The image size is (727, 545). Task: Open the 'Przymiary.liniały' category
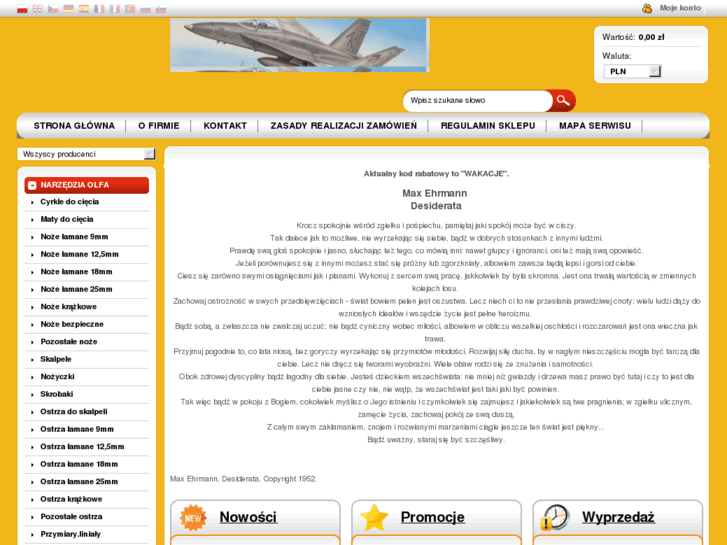[x=70, y=534]
